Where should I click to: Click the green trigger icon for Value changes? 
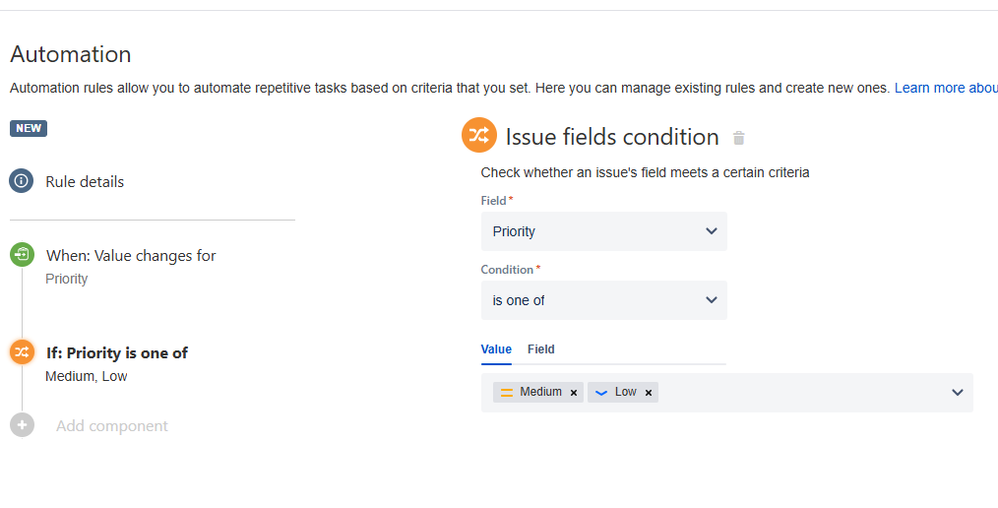coord(22,255)
